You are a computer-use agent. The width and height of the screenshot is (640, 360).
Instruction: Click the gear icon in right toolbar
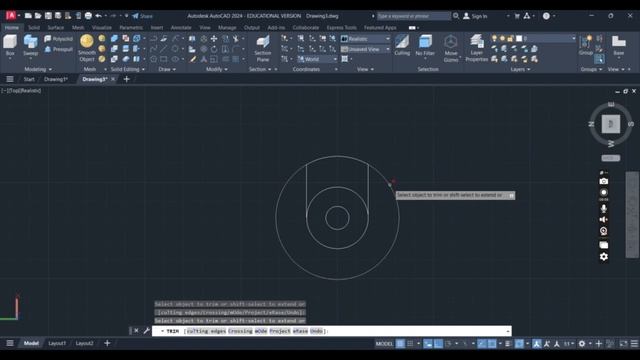(604, 257)
